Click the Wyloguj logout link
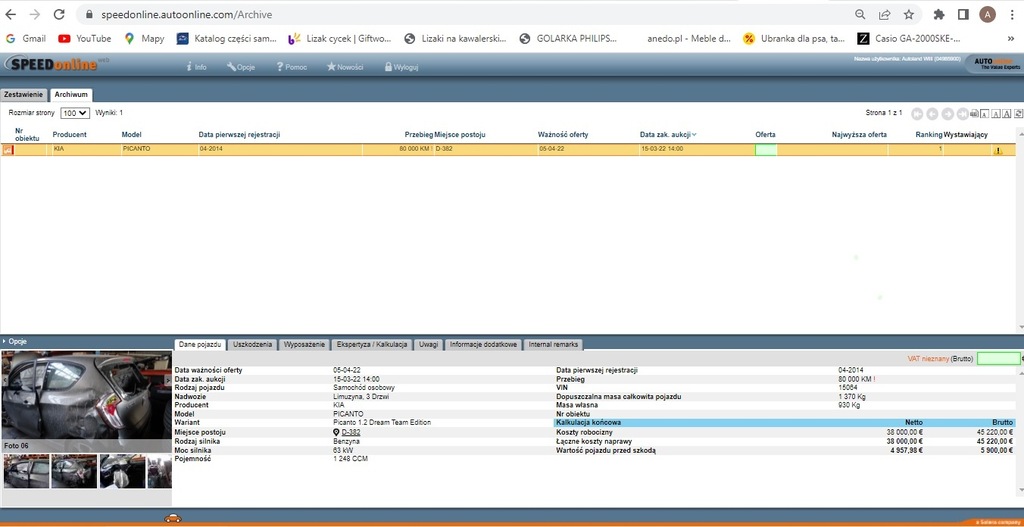 pyautogui.click(x=400, y=67)
